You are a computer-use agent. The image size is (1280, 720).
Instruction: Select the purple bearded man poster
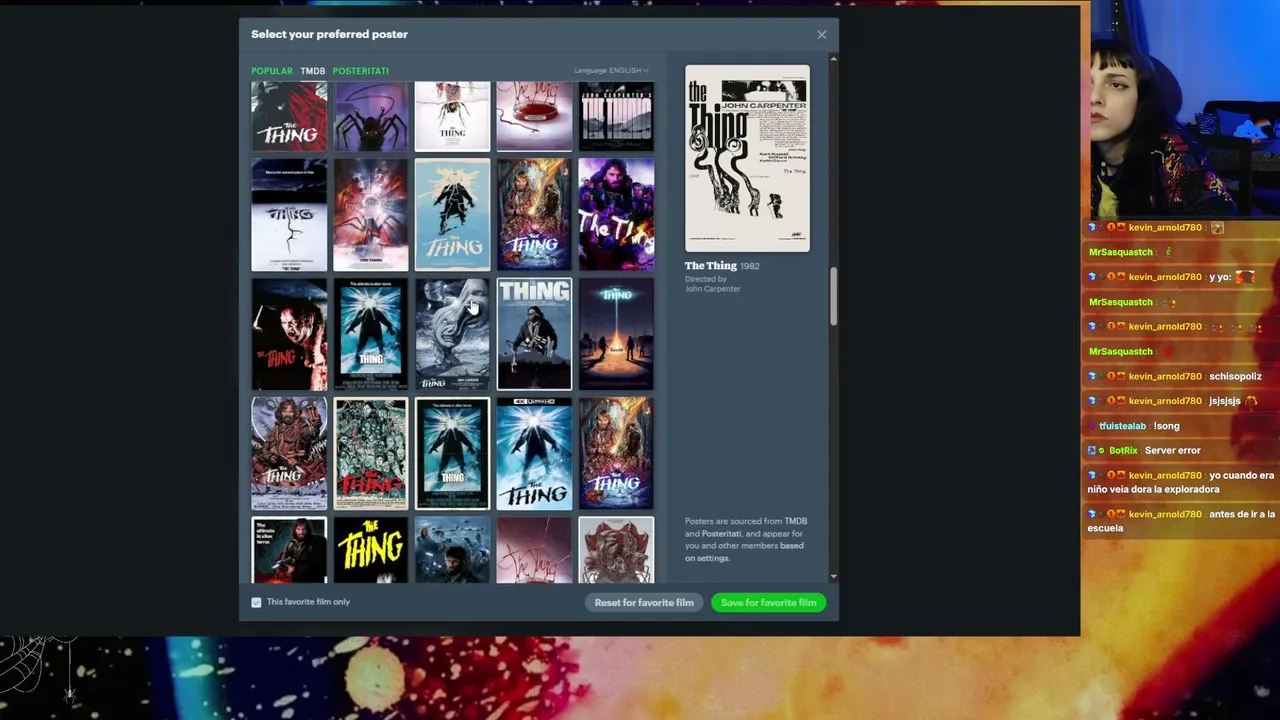click(x=616, y=214)
